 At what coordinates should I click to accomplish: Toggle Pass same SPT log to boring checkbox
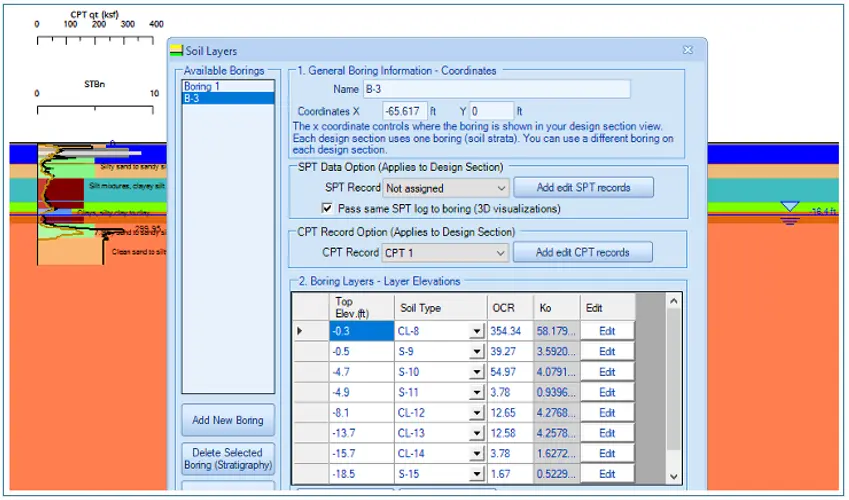point(327,208)
